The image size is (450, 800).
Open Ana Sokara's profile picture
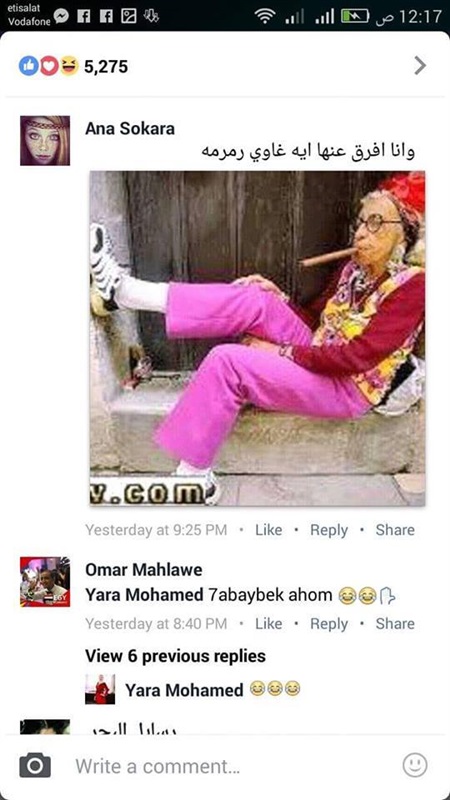point(45,140)
